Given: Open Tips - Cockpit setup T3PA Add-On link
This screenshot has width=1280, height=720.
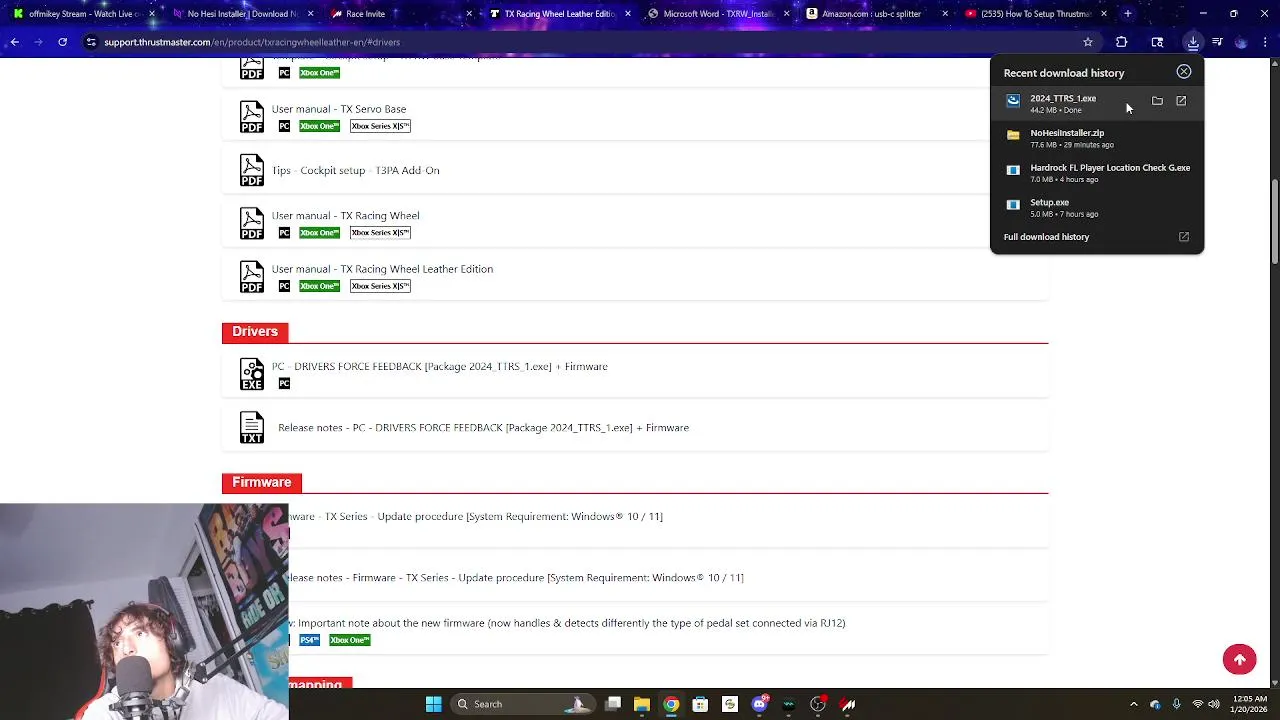Looking at the screenshot, I should click(356, 170).
